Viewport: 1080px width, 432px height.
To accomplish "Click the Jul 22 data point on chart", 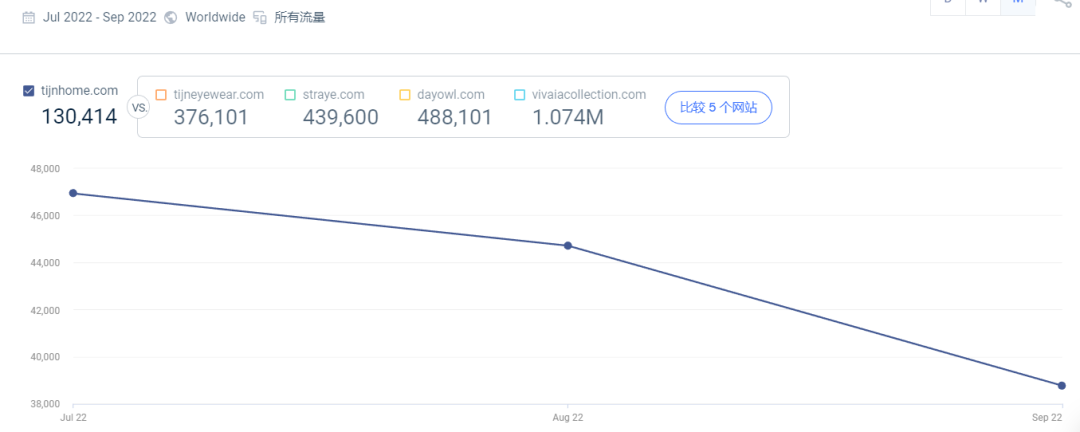I will point(73,193).
